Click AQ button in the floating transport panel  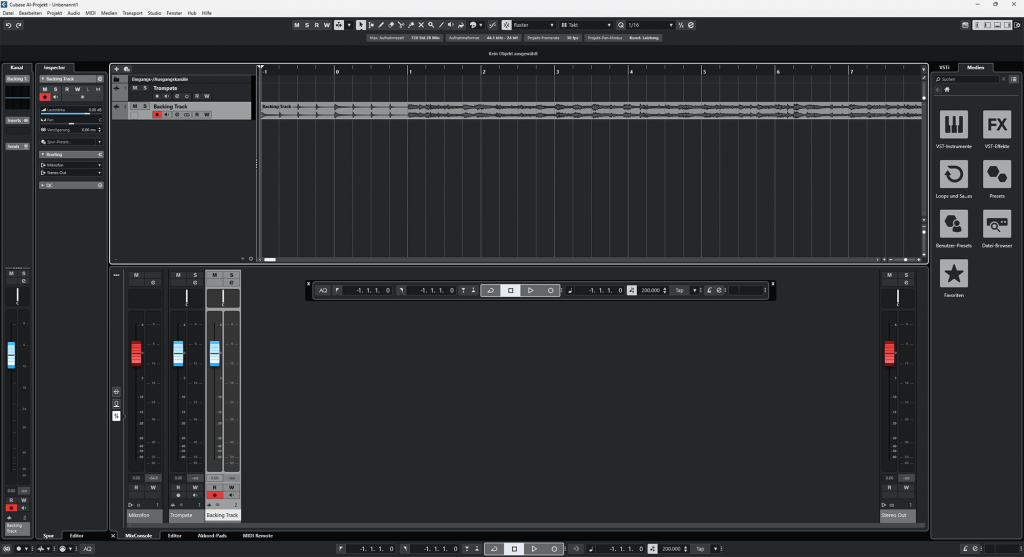[x=323, y=290]
